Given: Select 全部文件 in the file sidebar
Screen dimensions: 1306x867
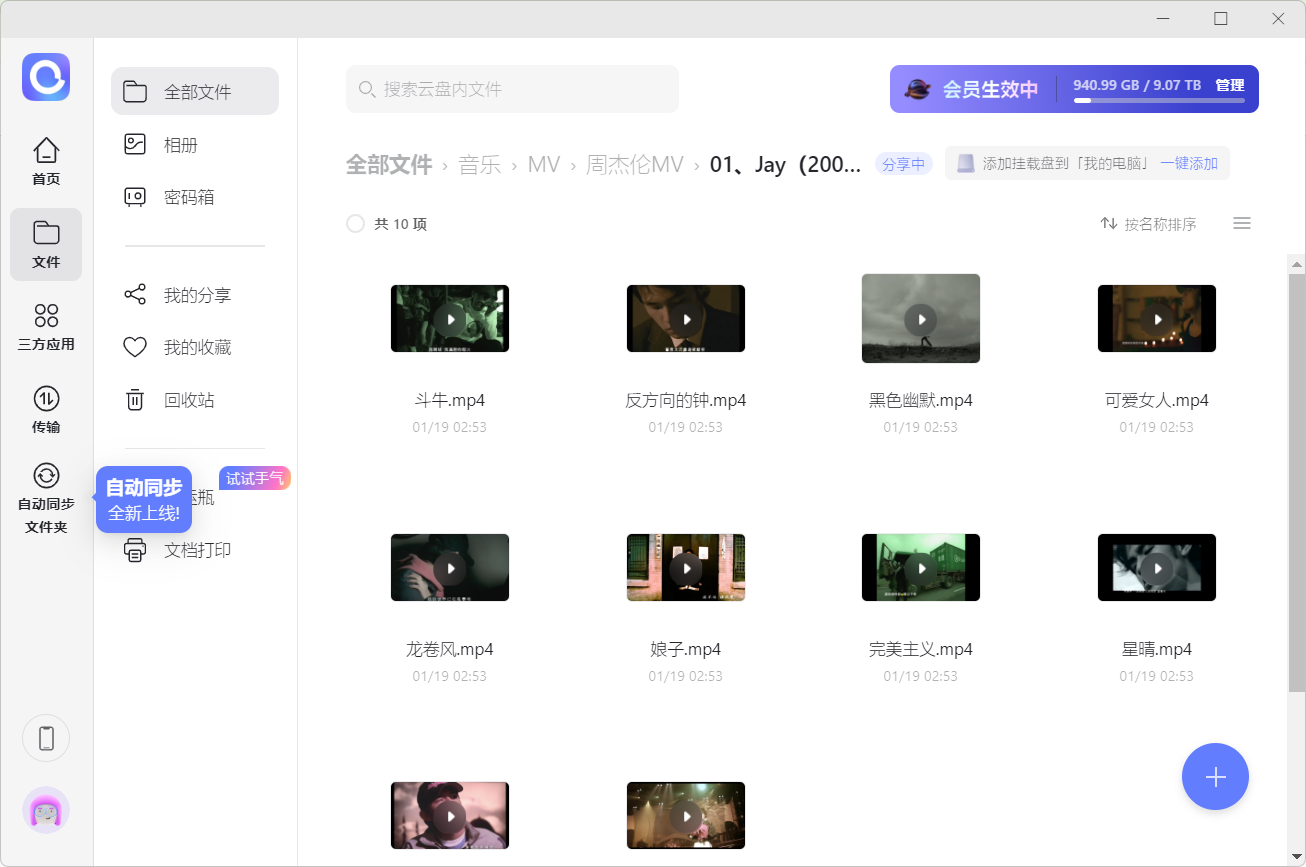Looking at the screenshot, I should pos(195,91).
